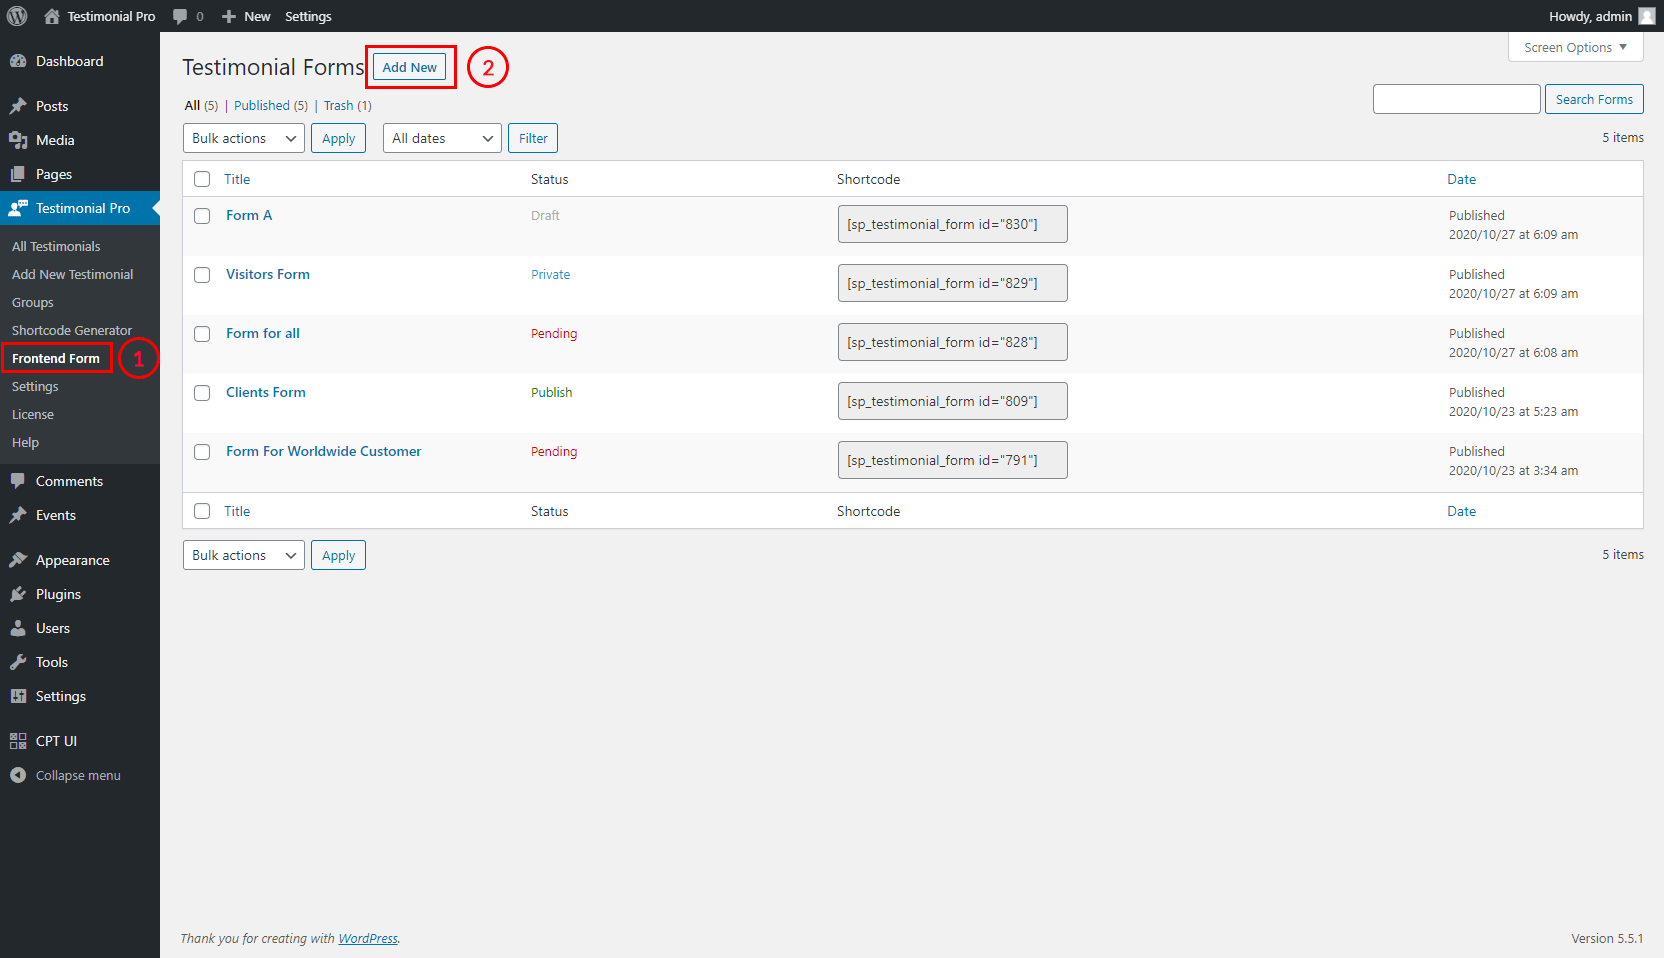Toggle the select-all checkbox in table header

(202, 179)
